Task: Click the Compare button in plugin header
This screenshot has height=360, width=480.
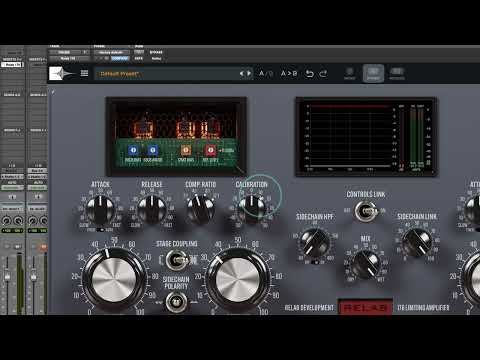Action: (x=120, y=58)
